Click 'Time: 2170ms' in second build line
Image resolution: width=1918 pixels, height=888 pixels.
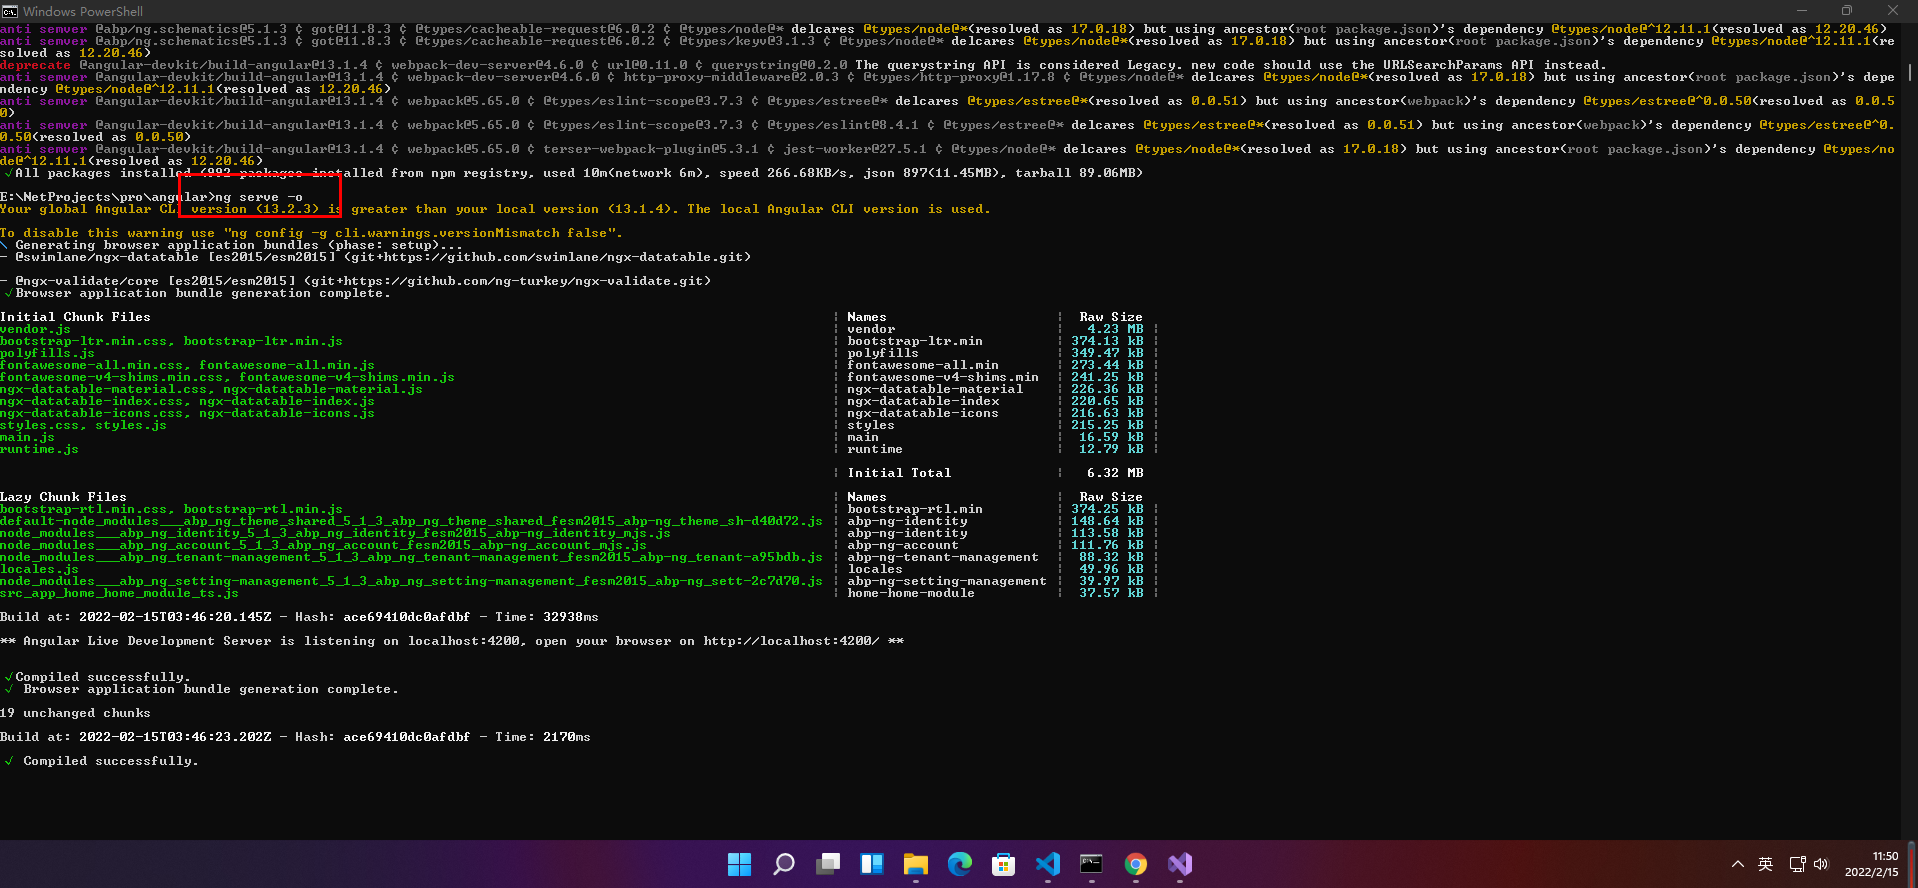543,737
